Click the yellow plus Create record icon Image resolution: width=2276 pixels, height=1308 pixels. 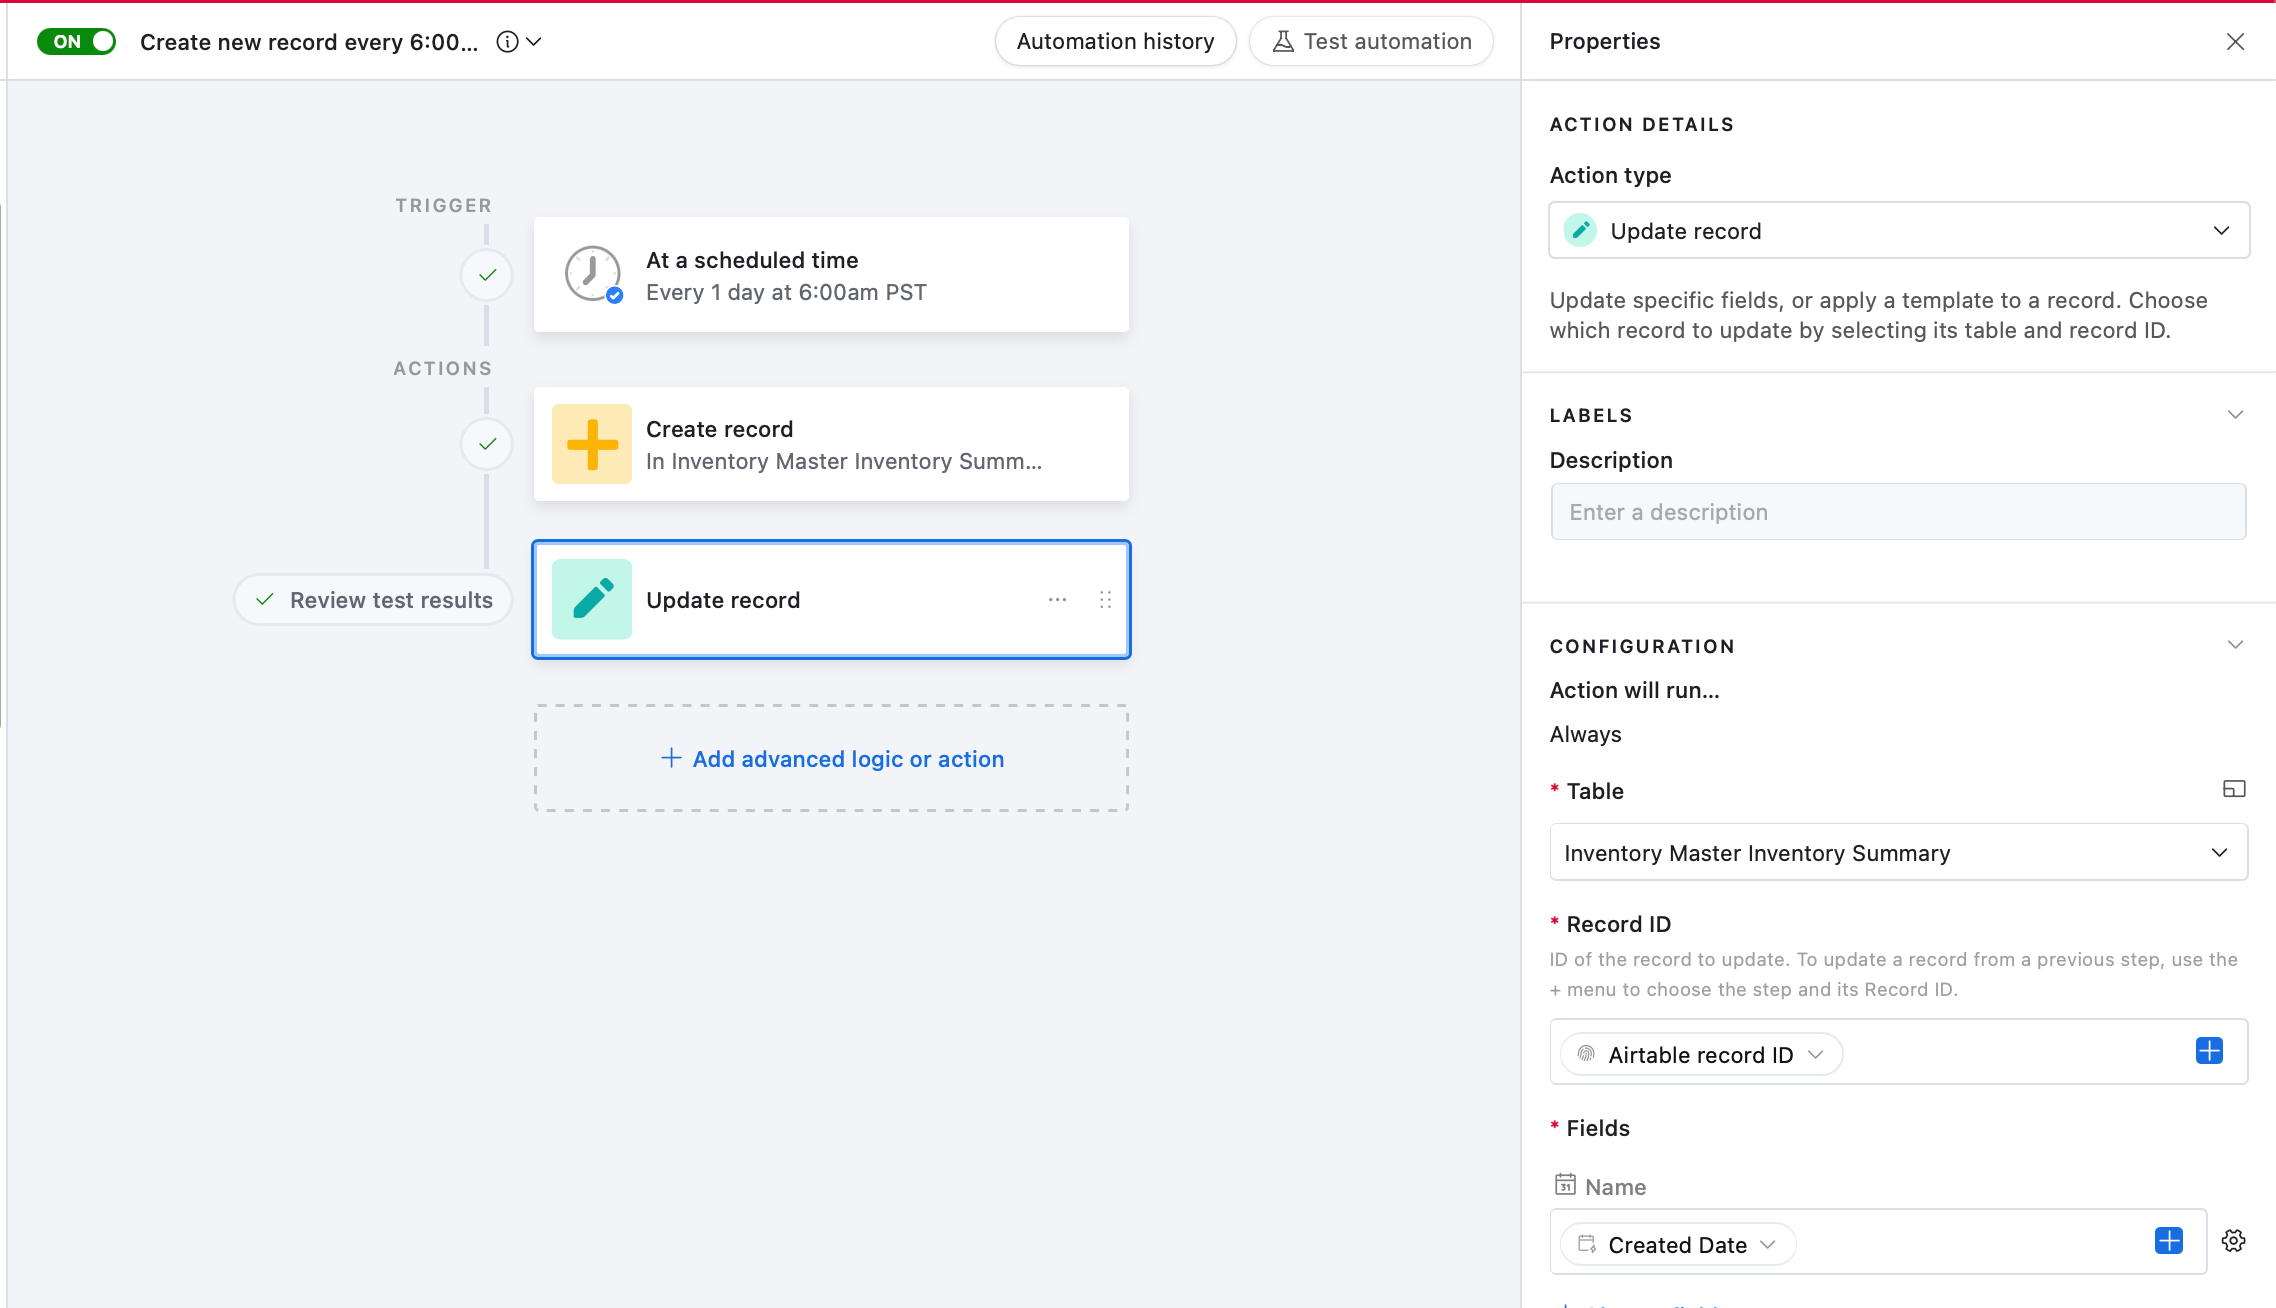592,444
